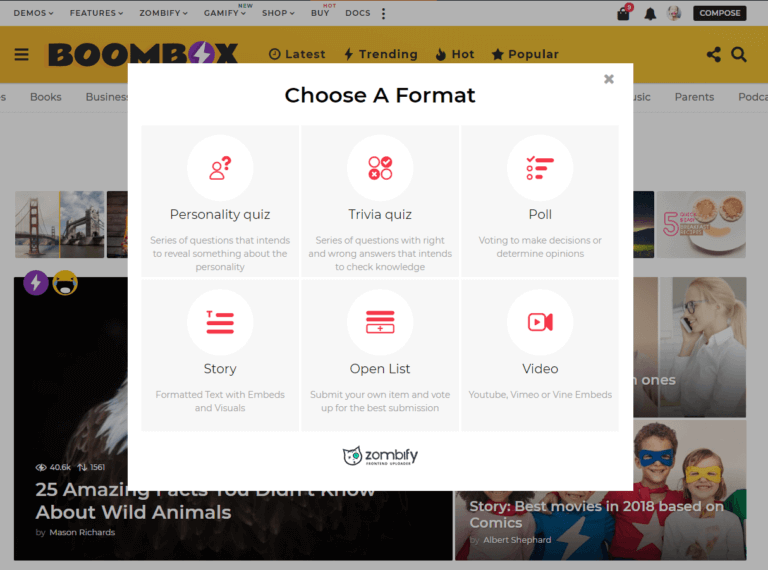Click the COMPOSE button
Image resolution: width=768 pixels, height=570 pixels.
click(720, 13)
